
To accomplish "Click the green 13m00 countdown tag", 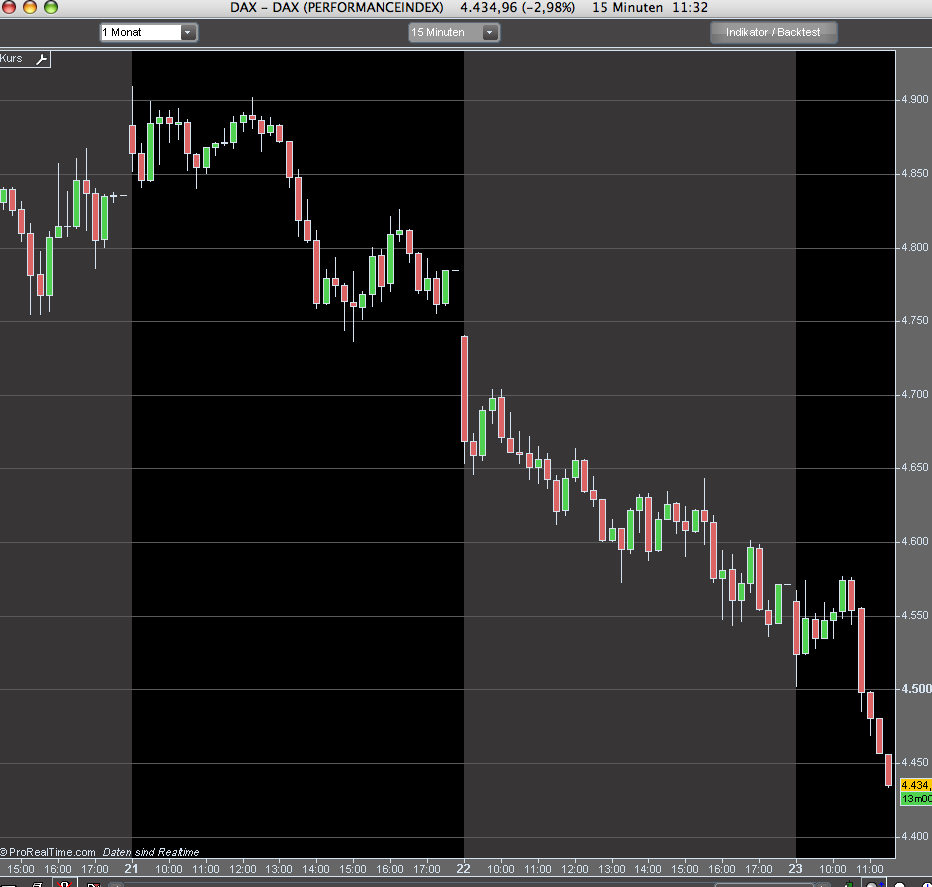I will coord(916,798).
